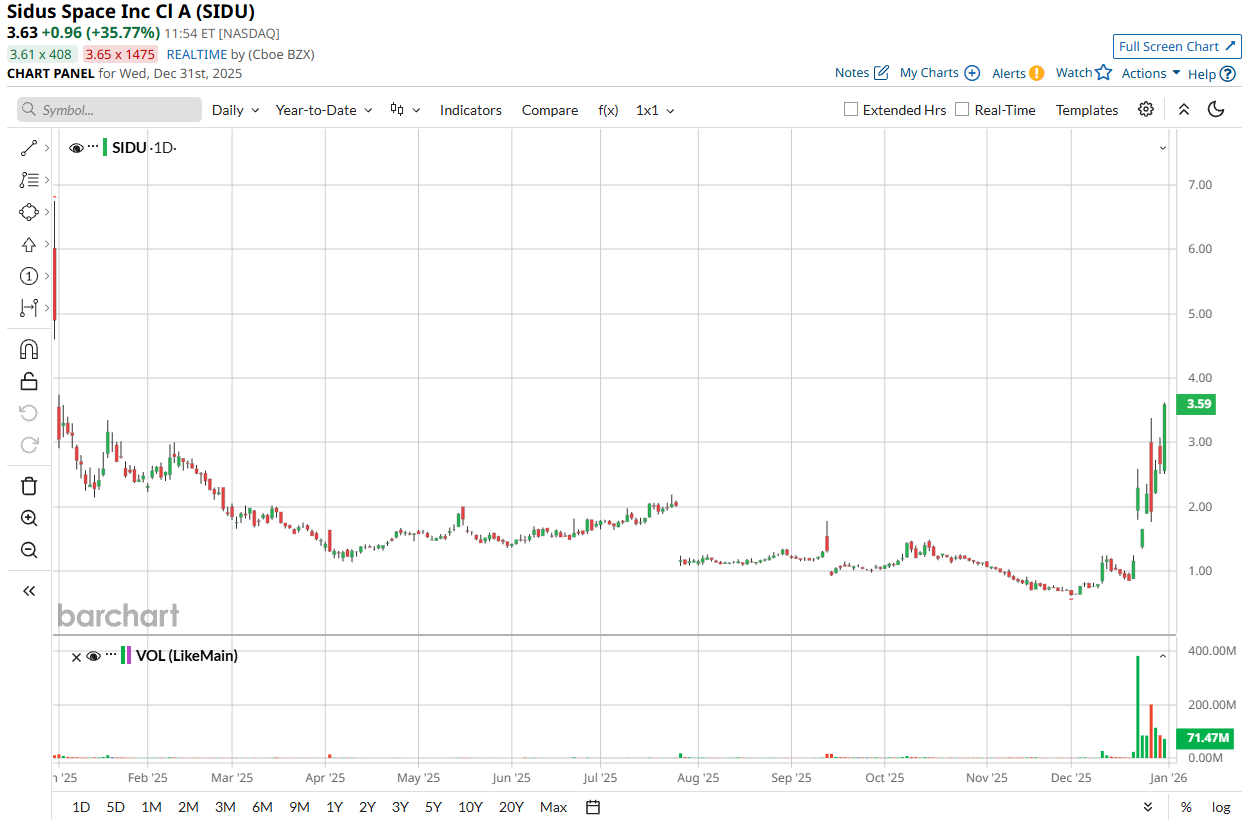Click the REALTIME link
Screen dimensions: 1248x820
point(197,54)
